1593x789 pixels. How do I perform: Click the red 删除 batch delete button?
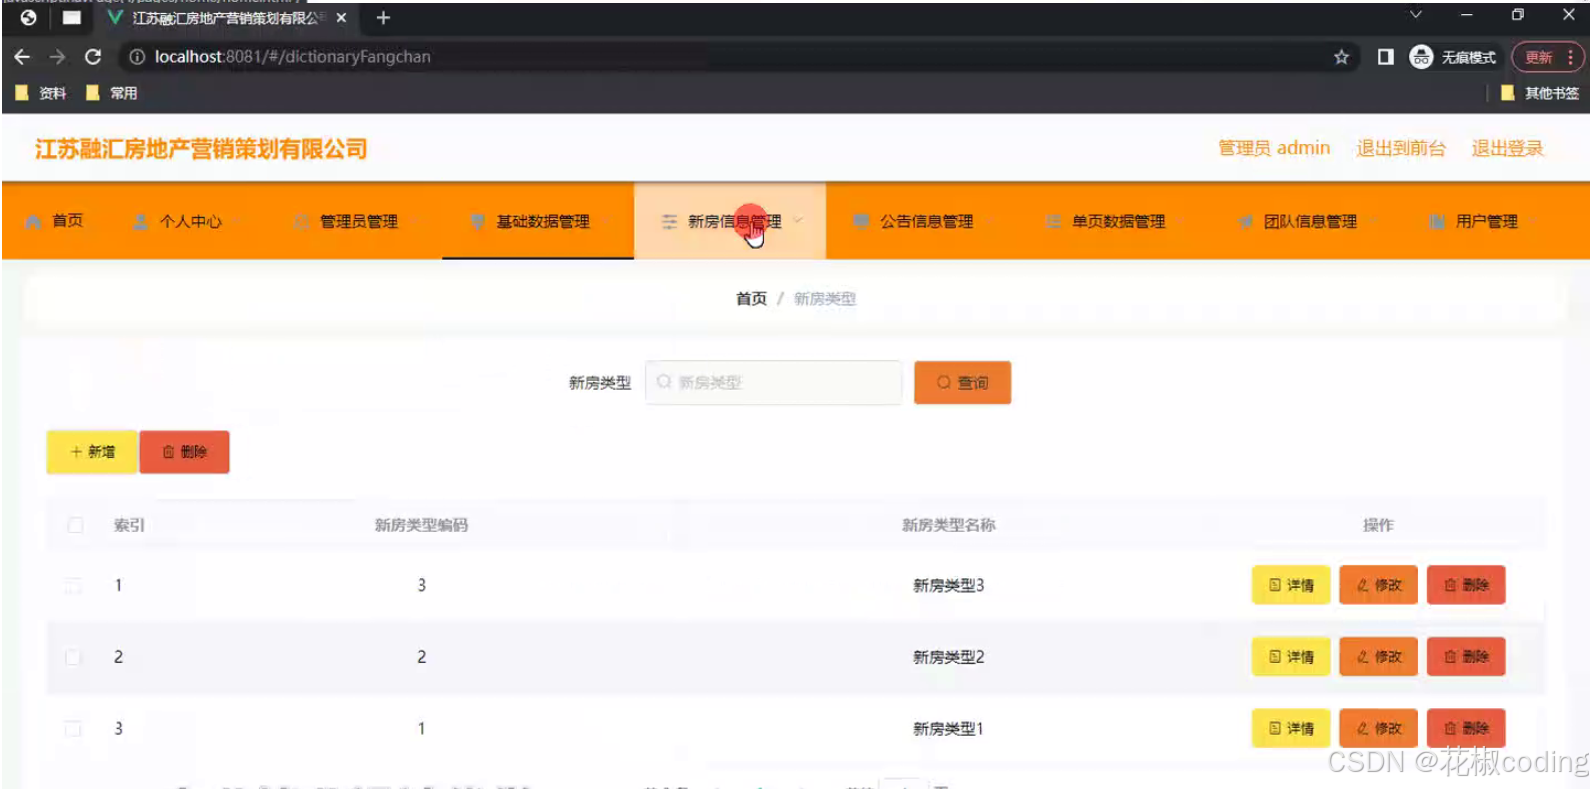pyautogui.click(x=185, y=452)
